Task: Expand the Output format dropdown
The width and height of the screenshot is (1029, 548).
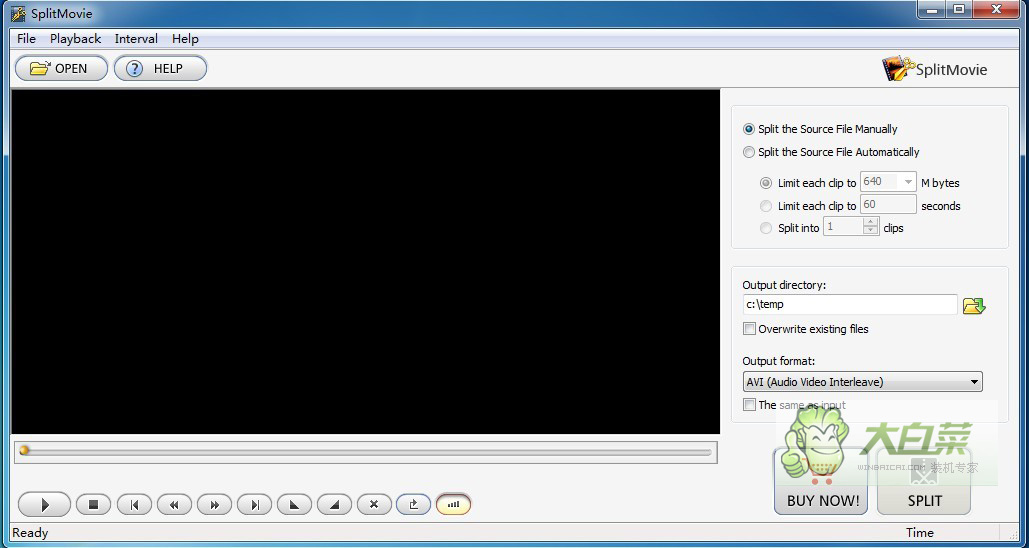Action: [974, 382]
